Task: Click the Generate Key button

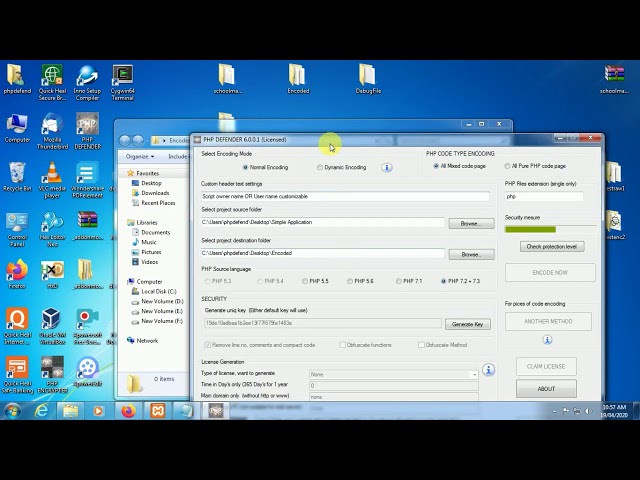Action: [x=468, y=324]
